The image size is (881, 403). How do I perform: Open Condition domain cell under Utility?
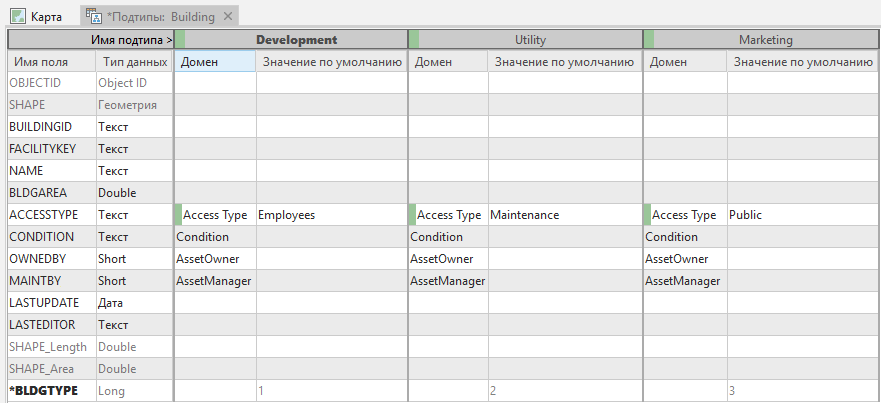point(448,237)
